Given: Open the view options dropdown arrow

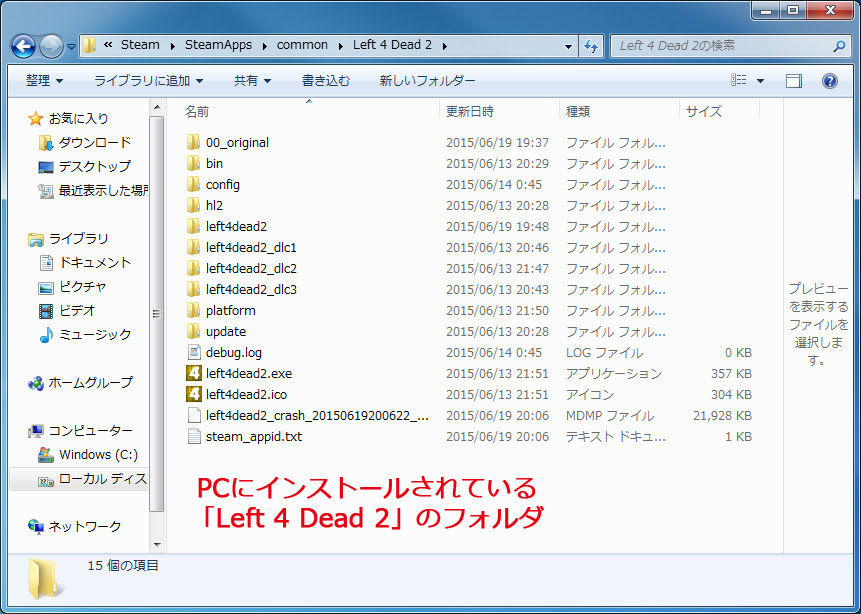Looking at the screenshot, I should 761,81.
